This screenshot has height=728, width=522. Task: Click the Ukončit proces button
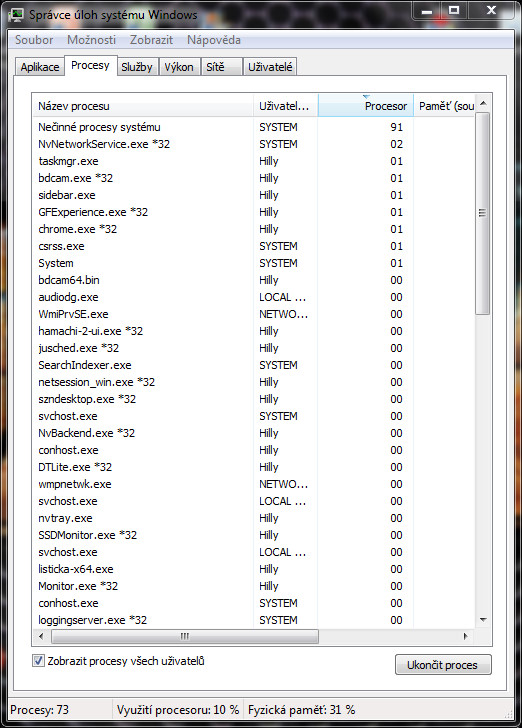(443, 665)
